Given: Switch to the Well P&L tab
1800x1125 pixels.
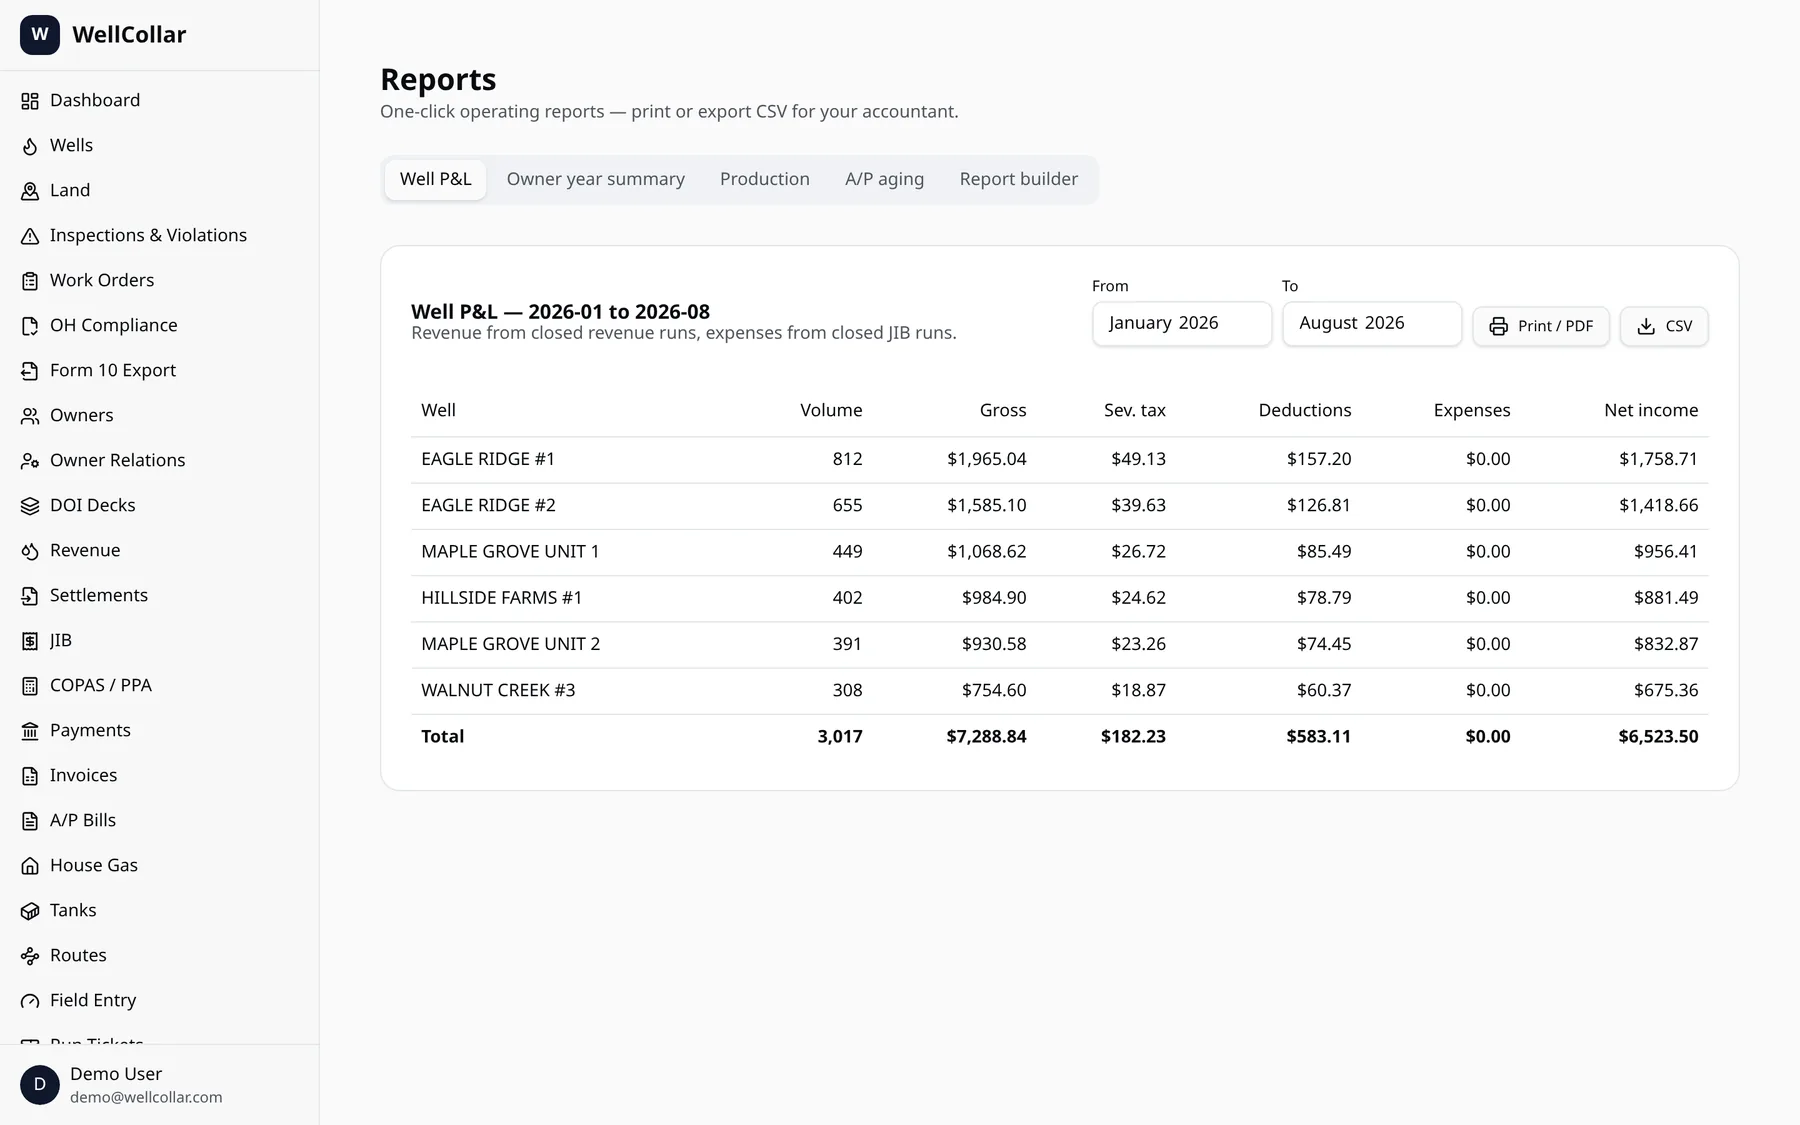Looking at the screenshot, I should (x=435, y=179).
